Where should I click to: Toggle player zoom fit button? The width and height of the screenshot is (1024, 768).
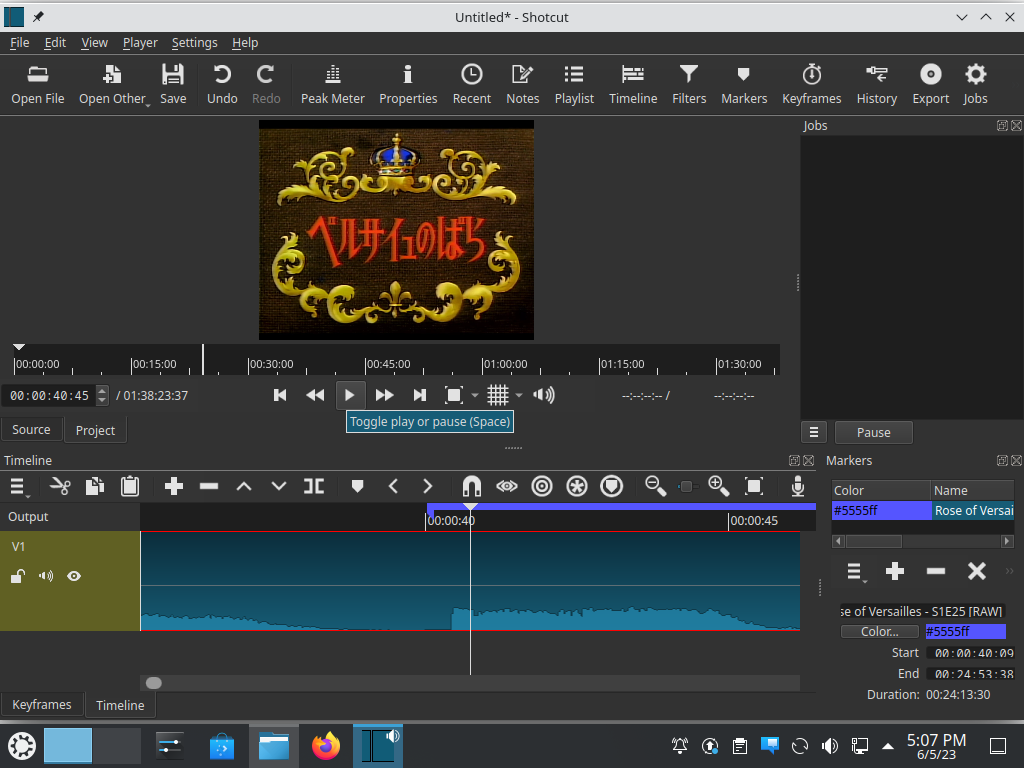[453, 395]
